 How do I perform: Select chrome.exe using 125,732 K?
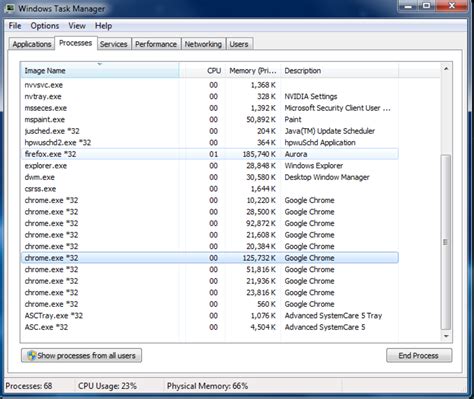point(210,258)
